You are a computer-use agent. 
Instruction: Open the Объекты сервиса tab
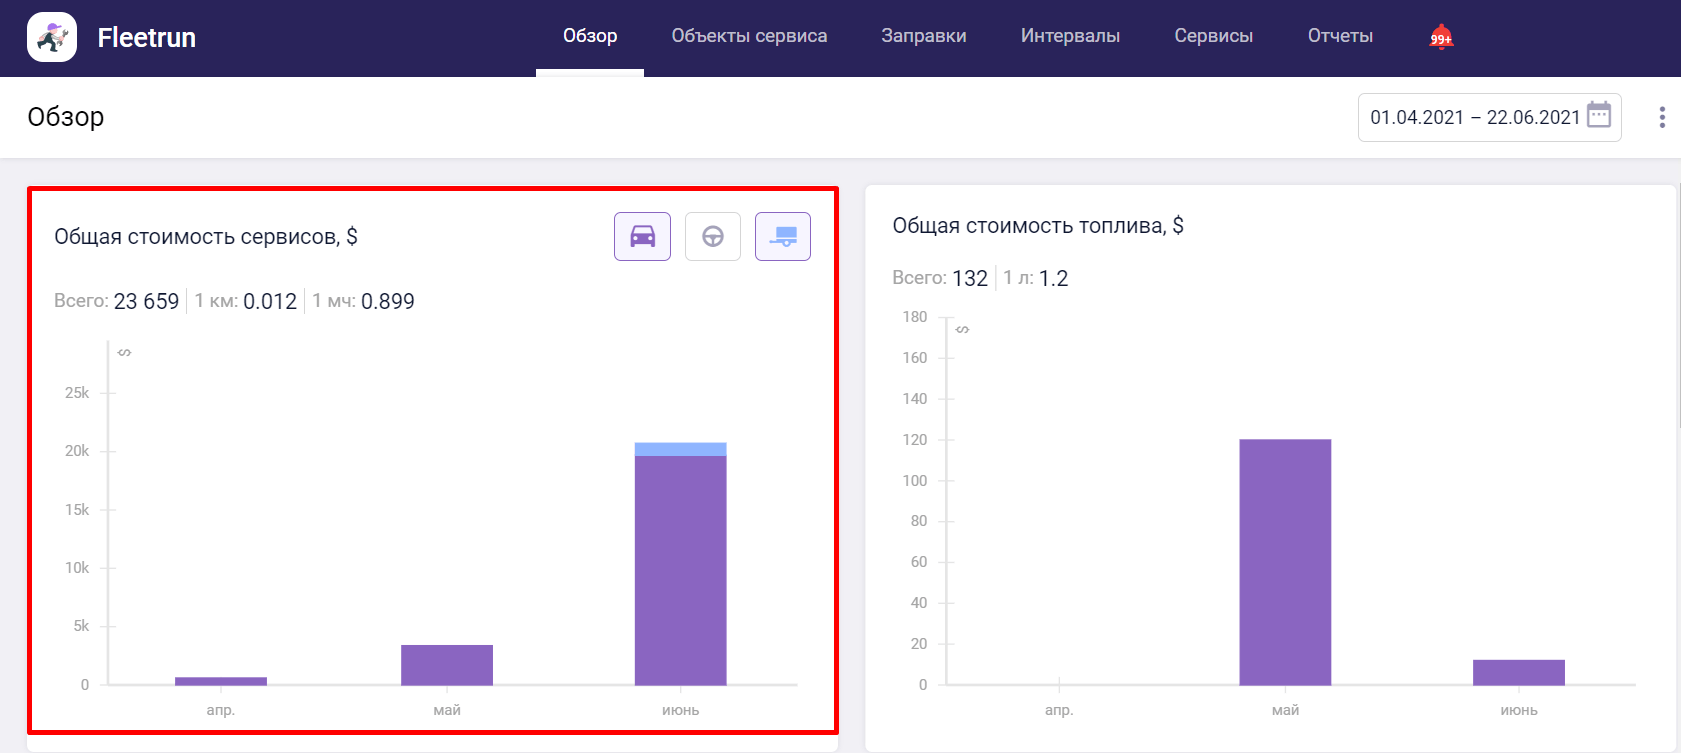coord(749,36)
